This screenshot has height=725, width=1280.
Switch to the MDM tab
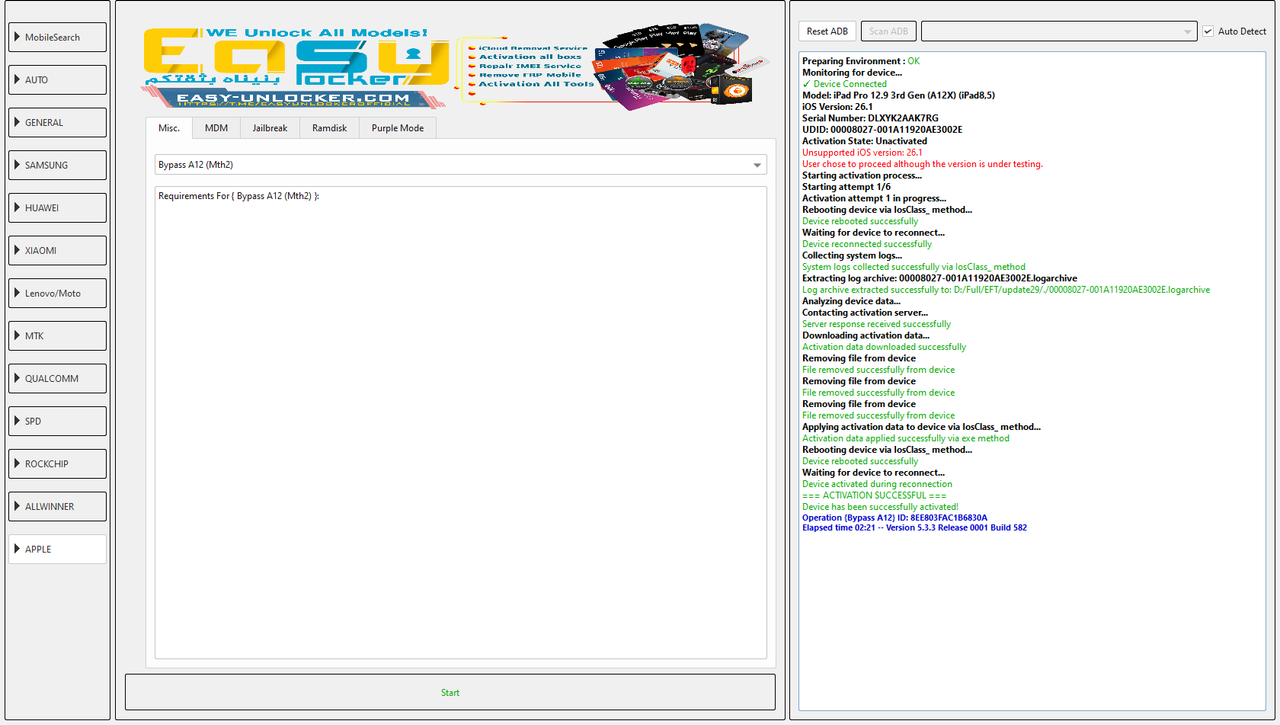click(x=216, y=128)
